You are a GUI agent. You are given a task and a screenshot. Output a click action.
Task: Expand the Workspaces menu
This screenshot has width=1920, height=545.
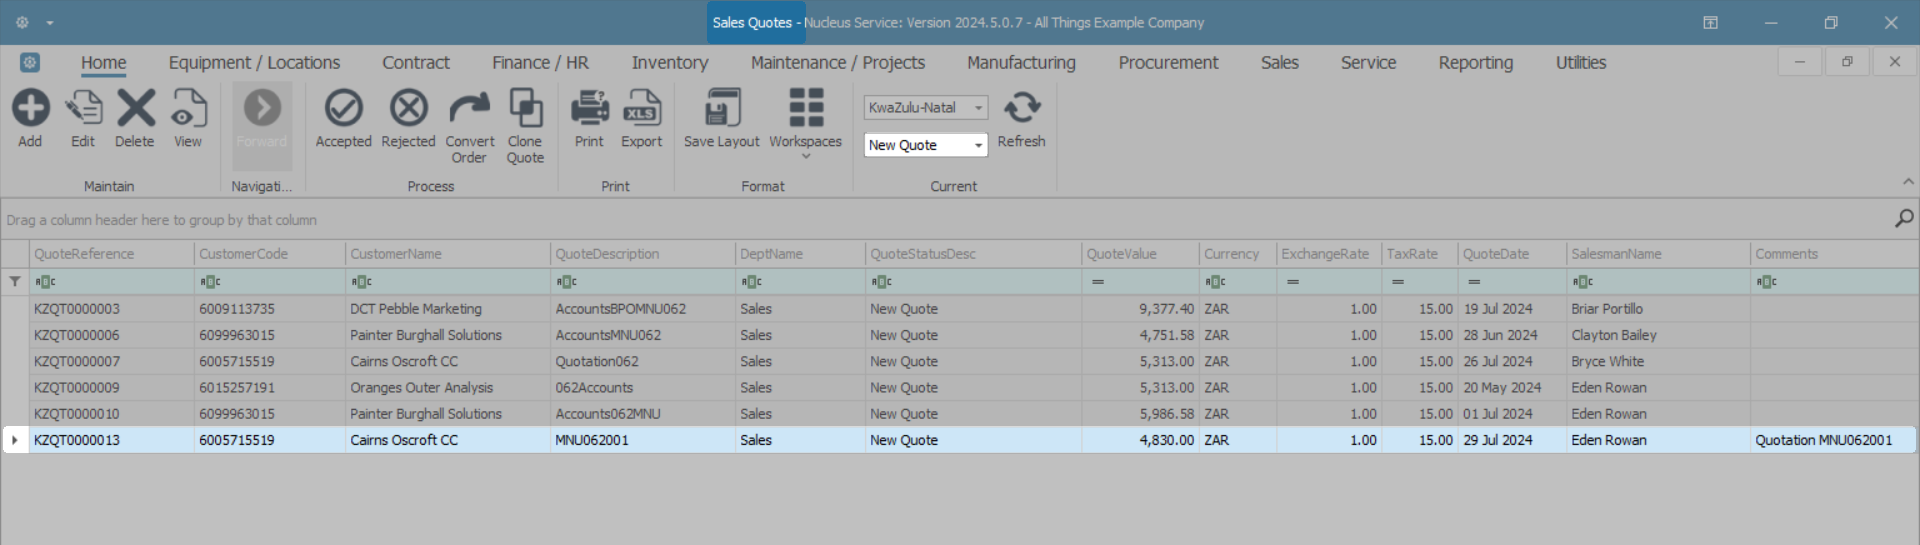(x=805, y=120)
